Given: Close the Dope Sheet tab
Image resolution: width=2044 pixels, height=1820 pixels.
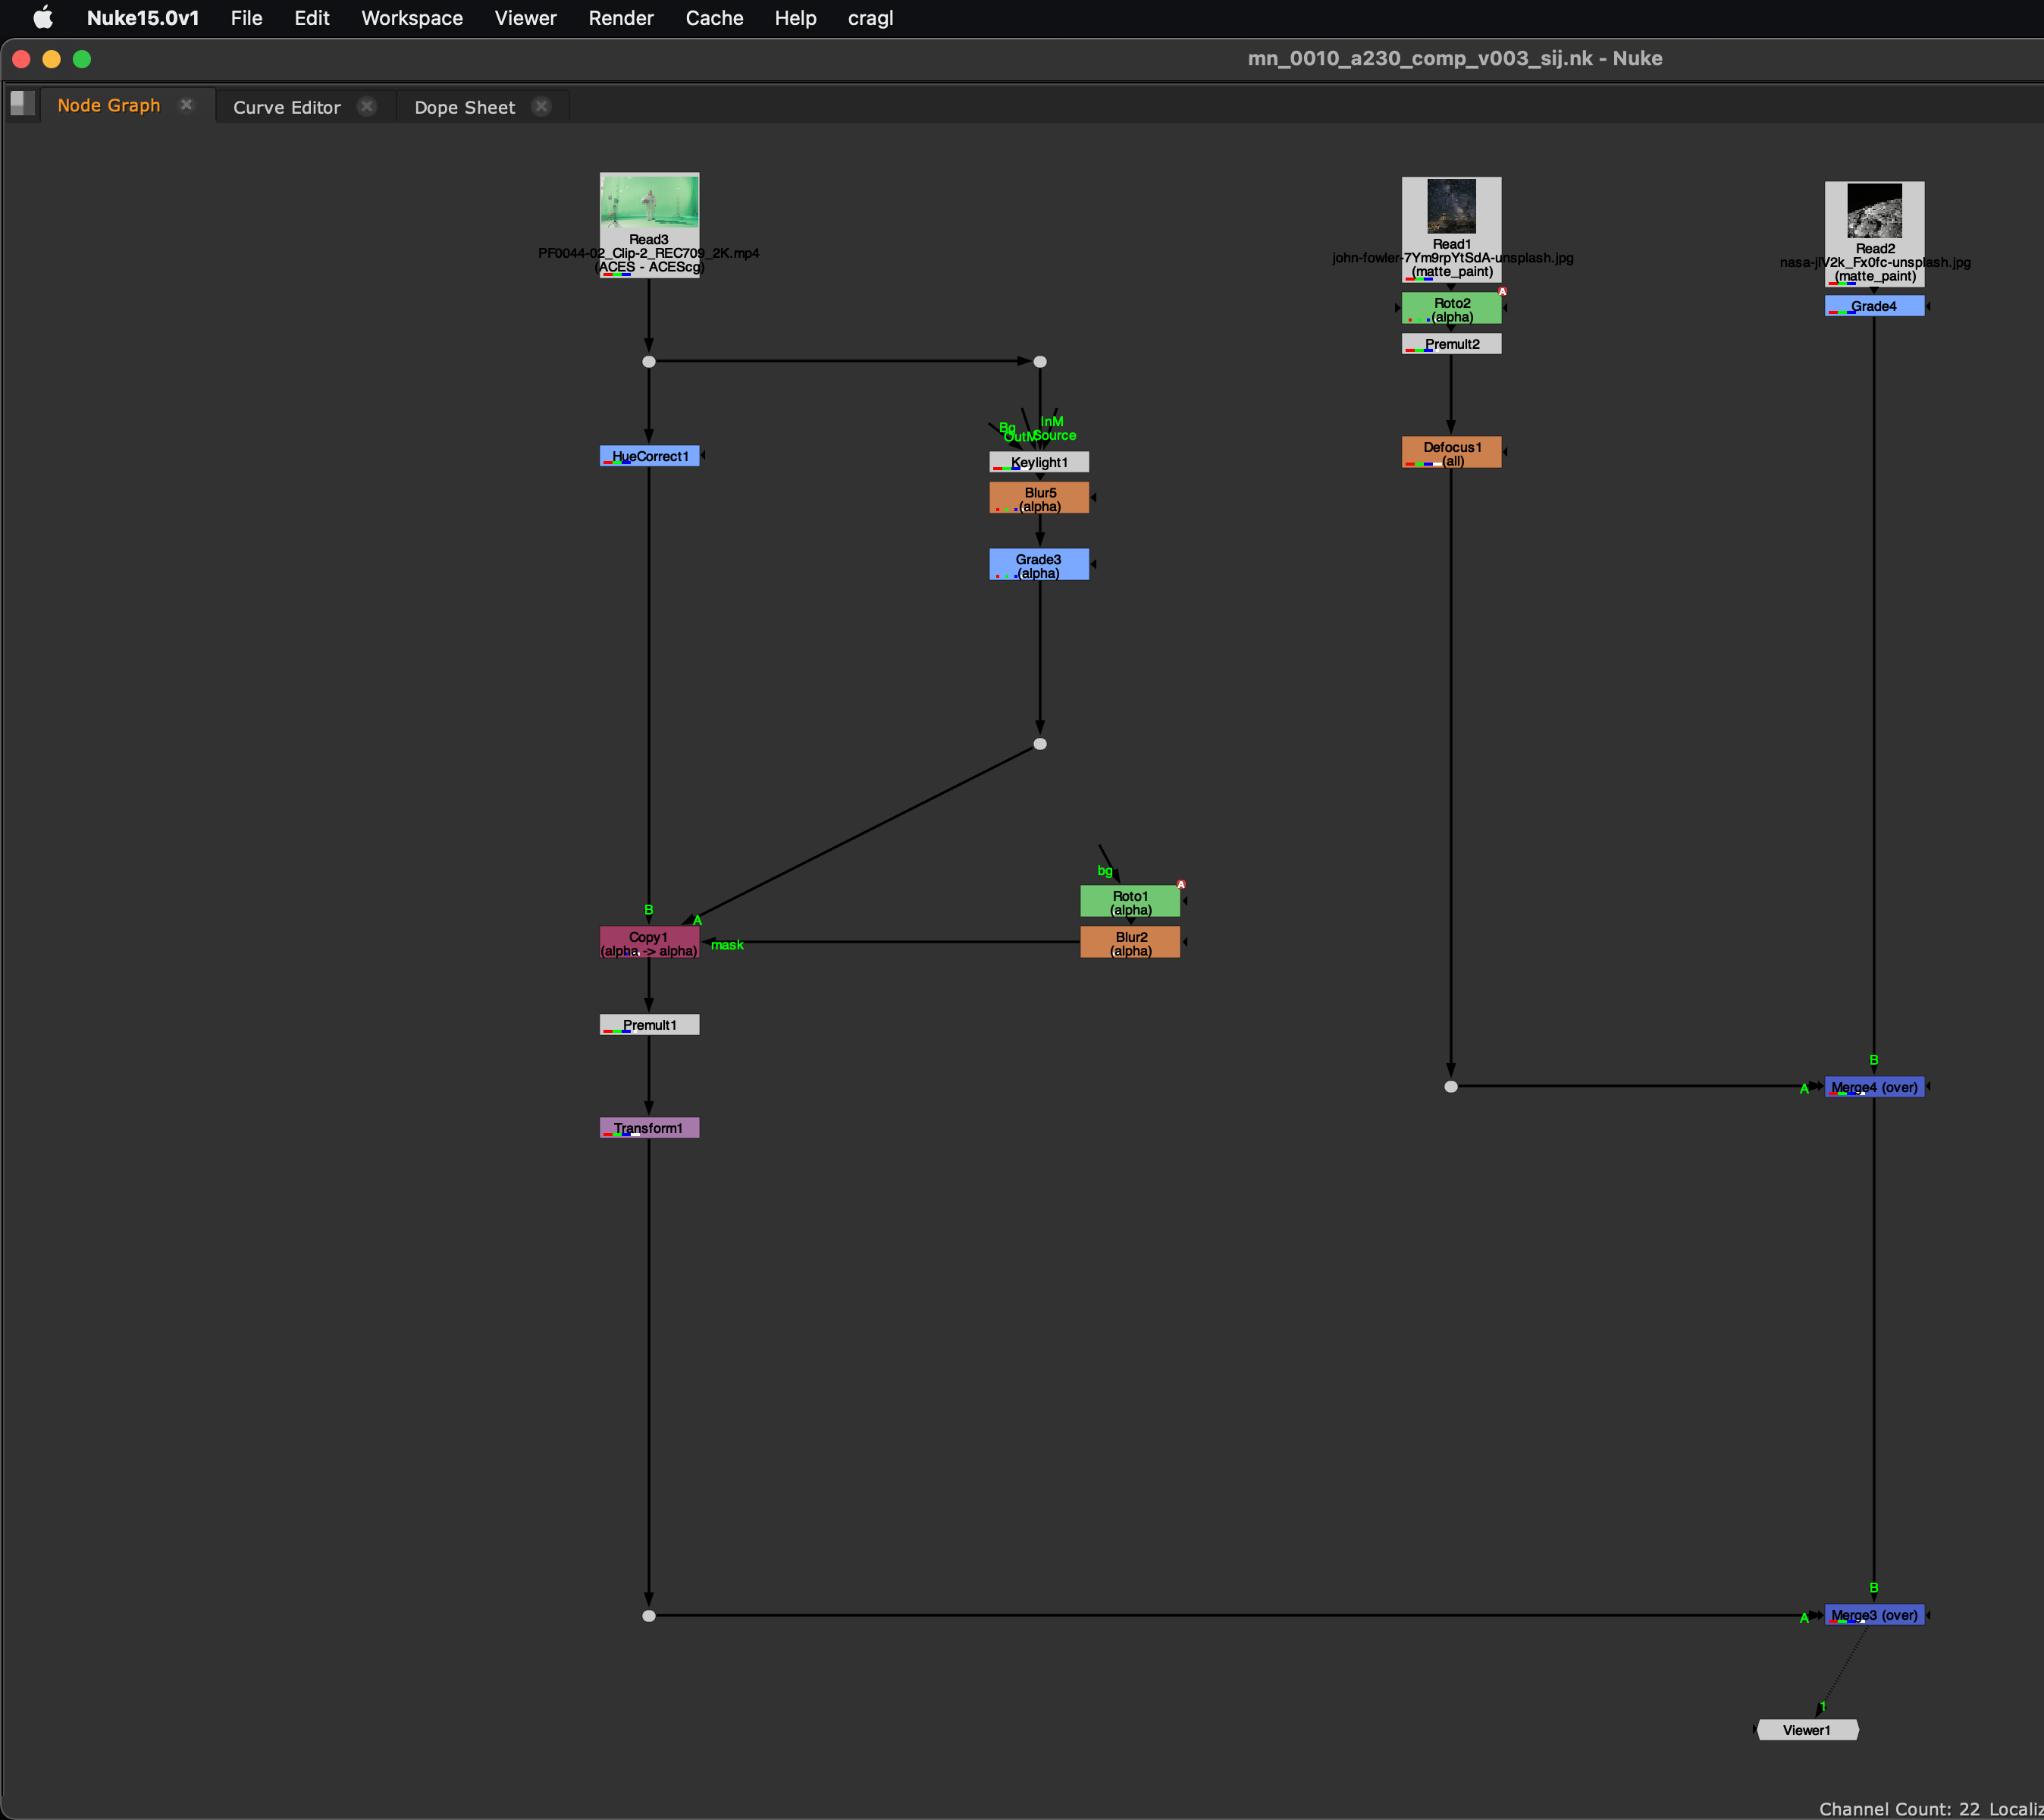Looking at the screenshot, I should click(x=541, y=106).
